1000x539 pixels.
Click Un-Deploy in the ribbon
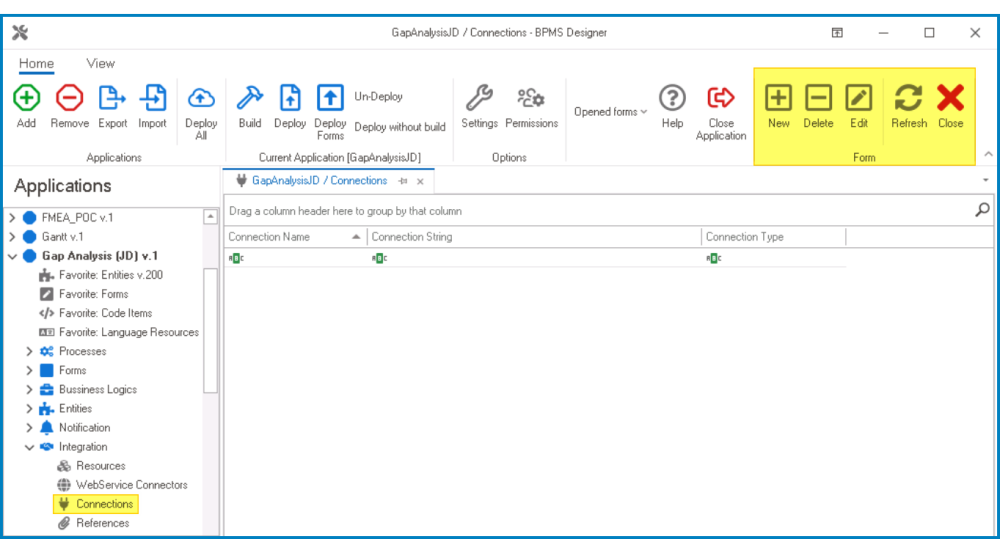pyautogui.click(x=378, y=96)
